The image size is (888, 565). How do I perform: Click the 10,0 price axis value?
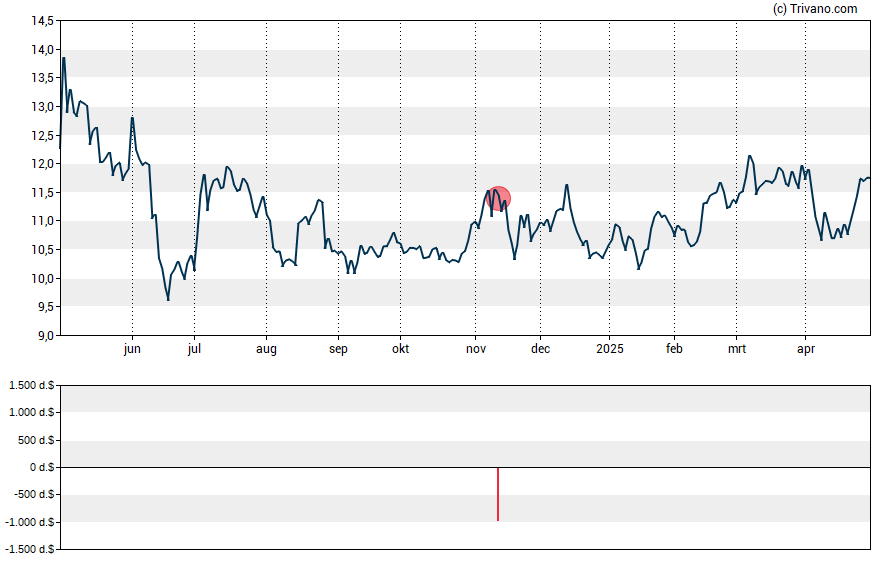[42, 279]
